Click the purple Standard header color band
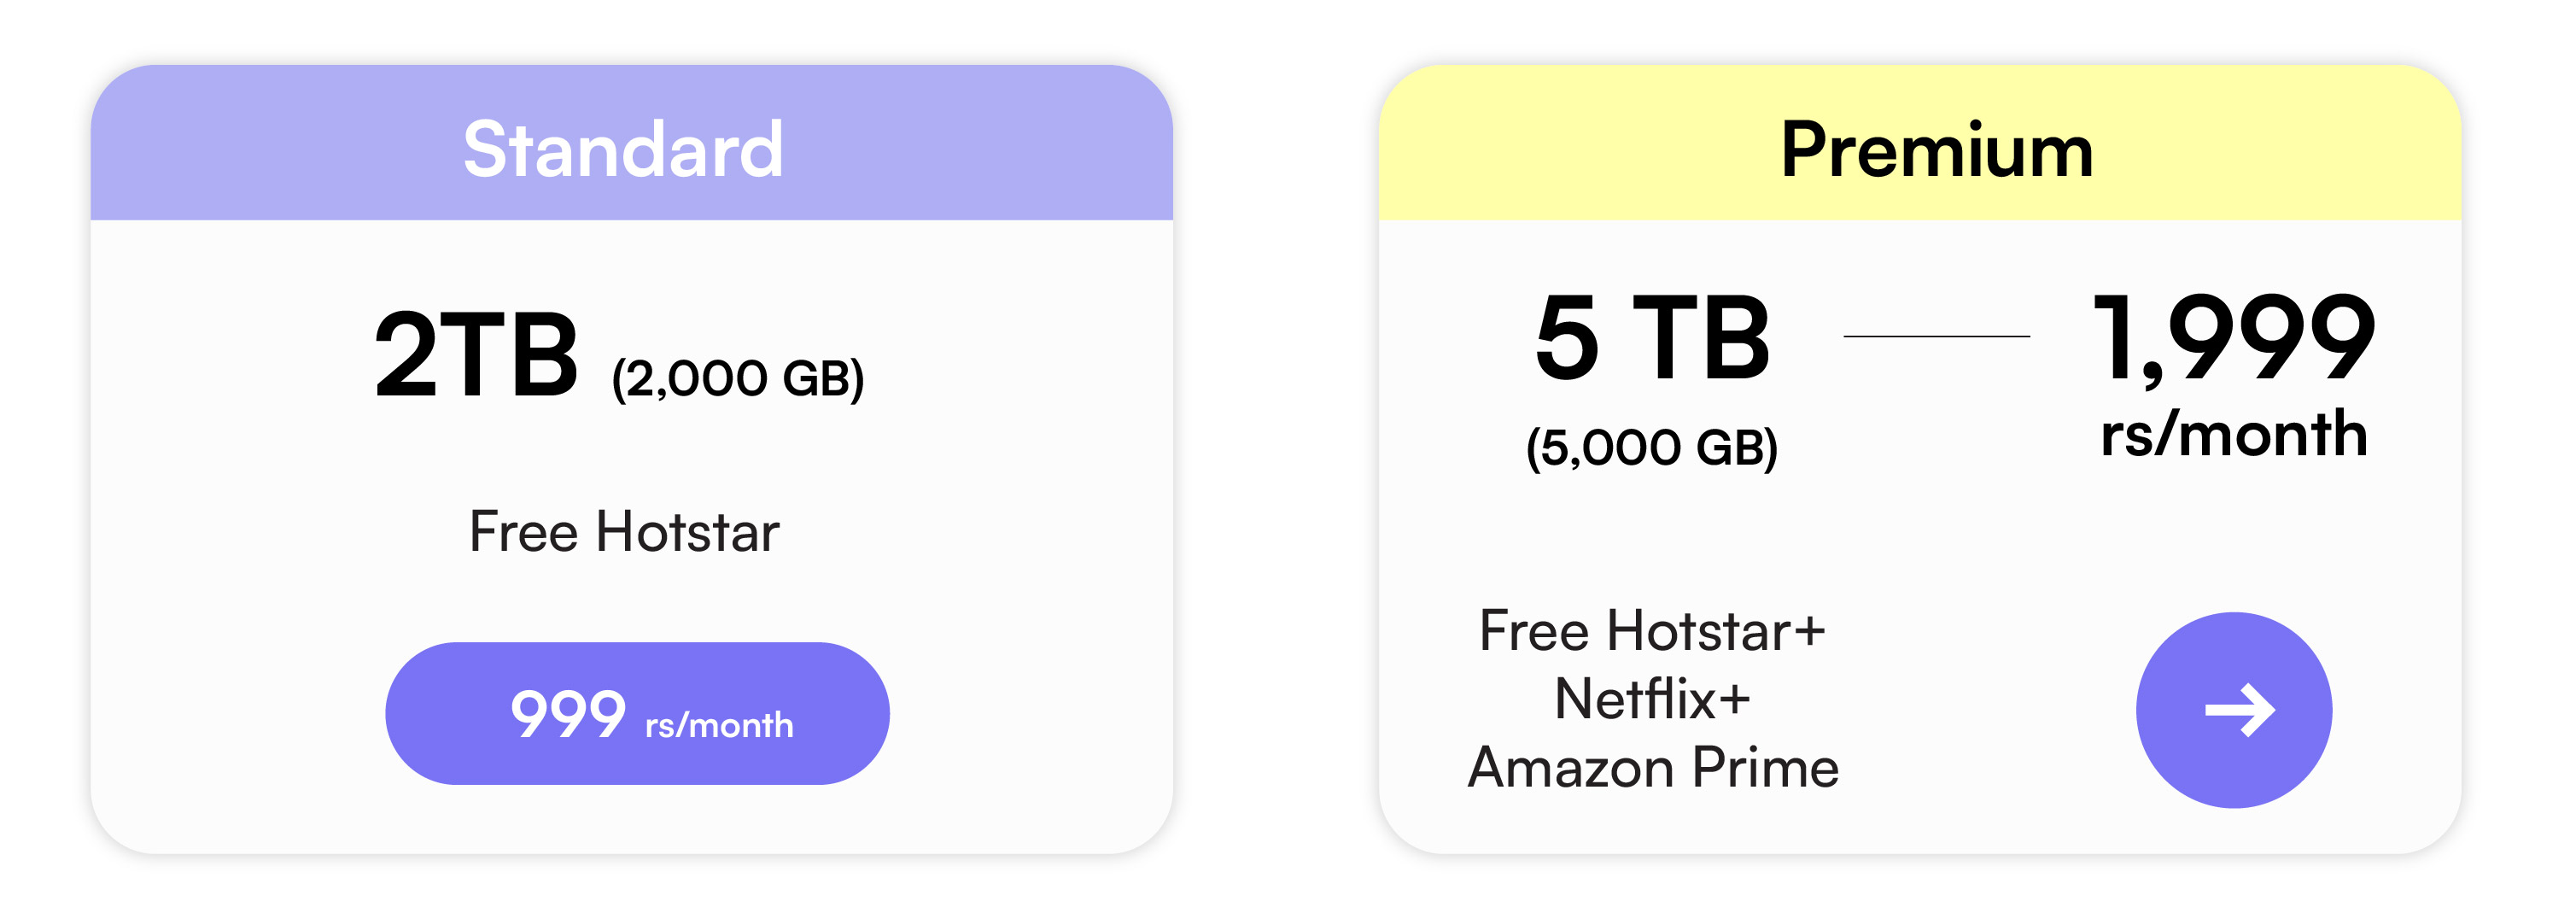 coord(631,143)
